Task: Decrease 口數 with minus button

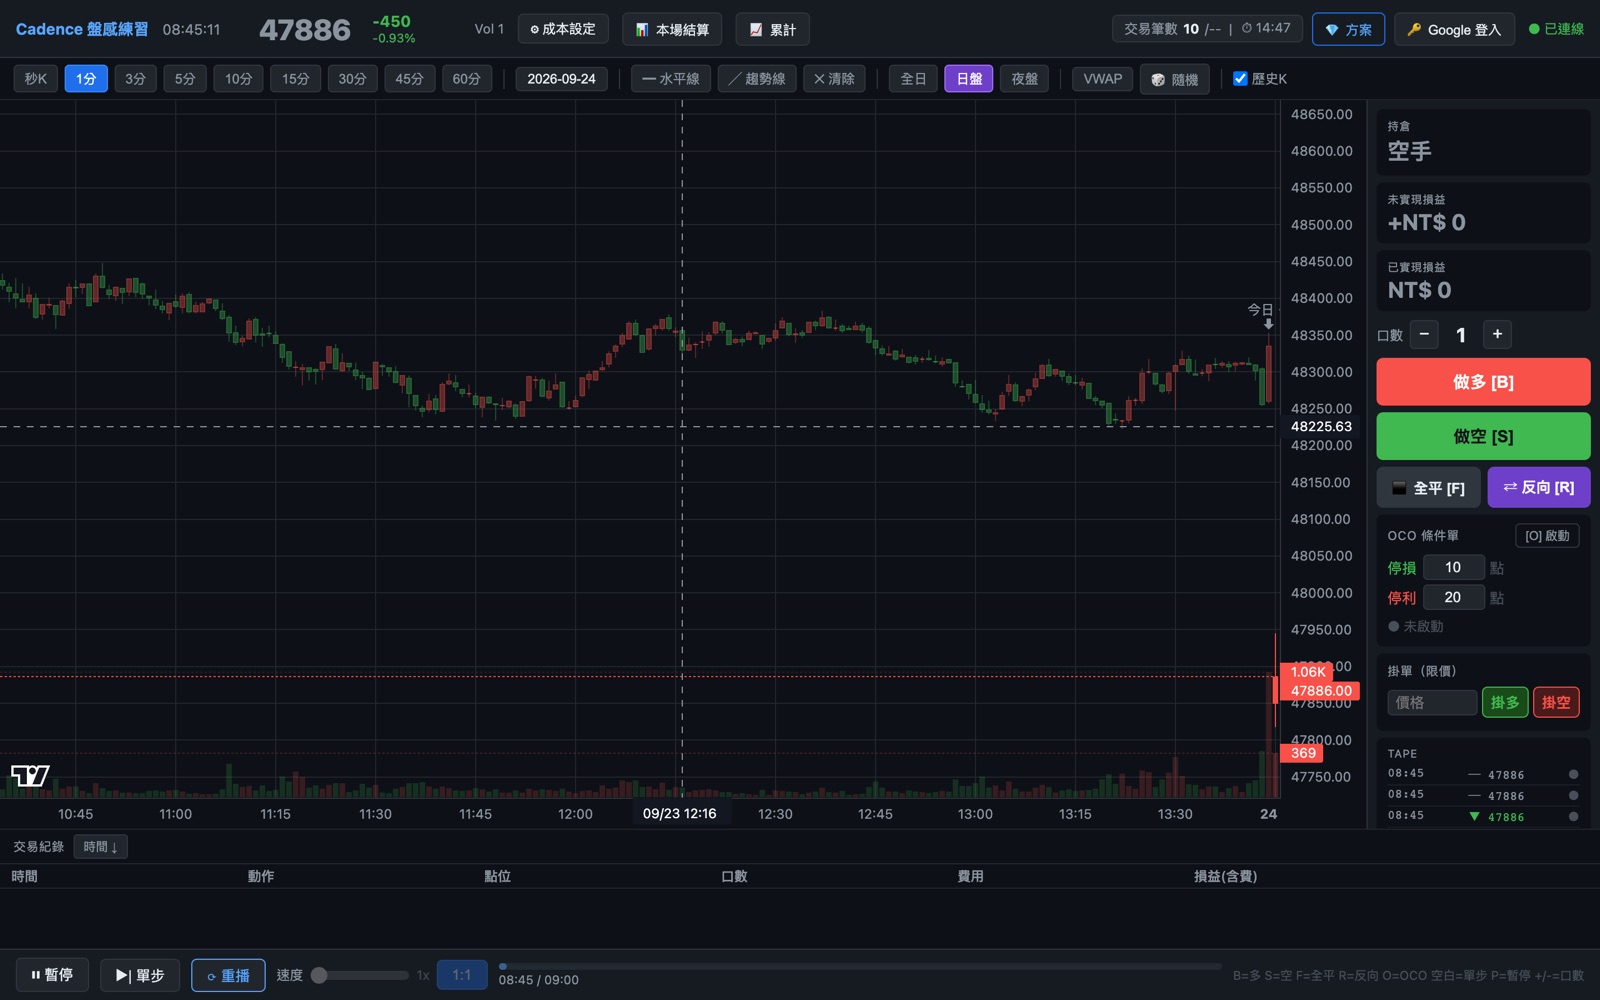Action: pyautogui.click(x=1424, y=334)
